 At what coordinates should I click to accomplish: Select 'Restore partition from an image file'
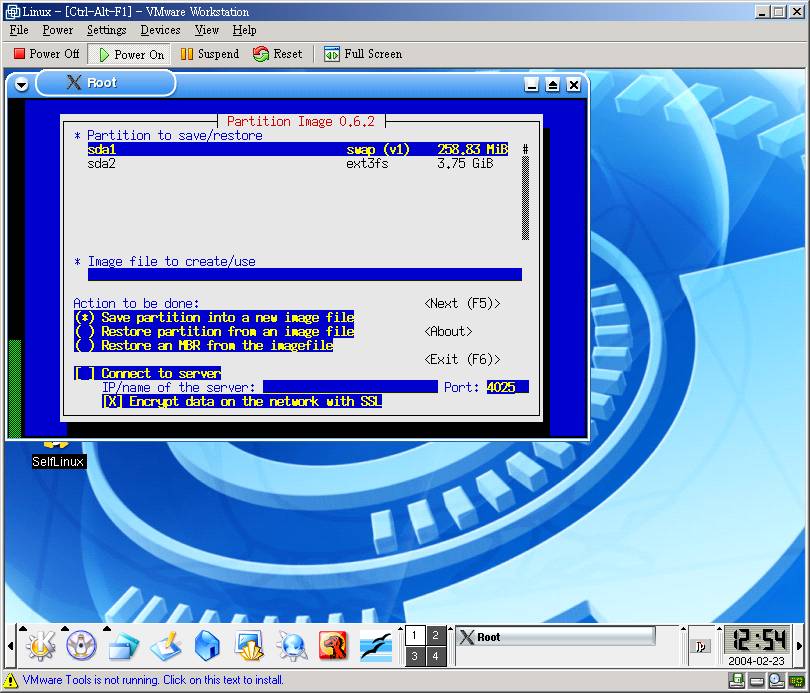(214, 331)
